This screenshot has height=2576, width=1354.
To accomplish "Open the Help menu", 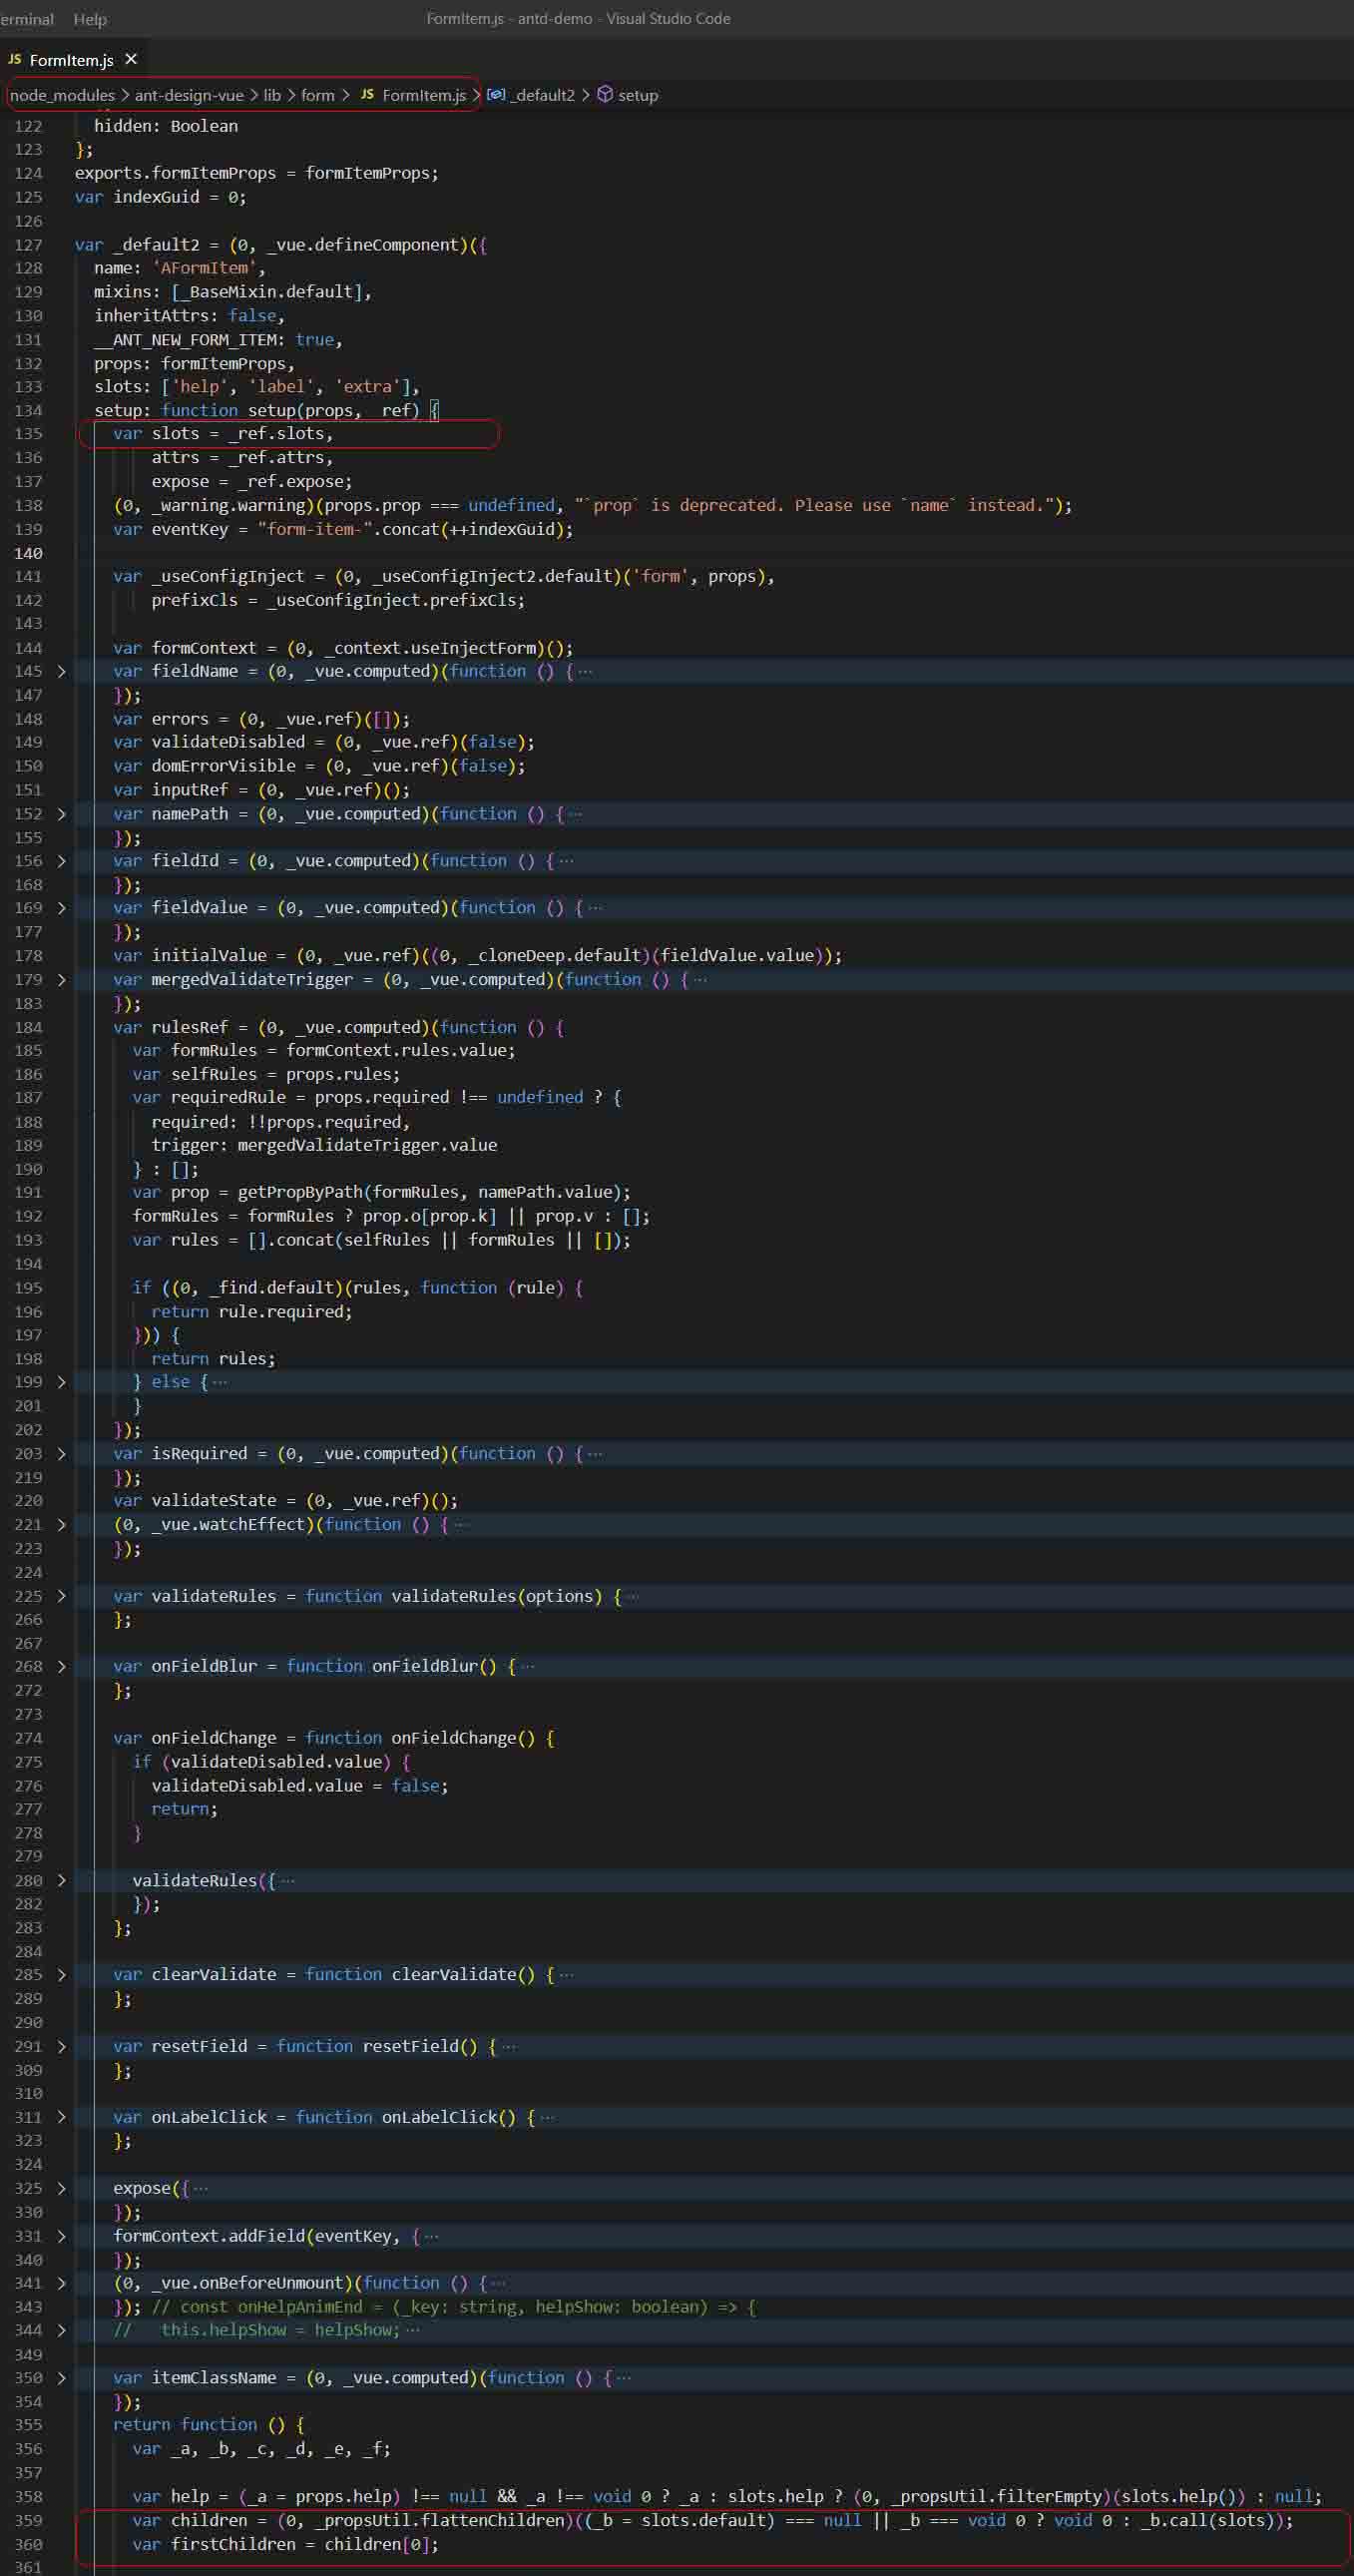I will pyautogui.click(x=90, y=19).
